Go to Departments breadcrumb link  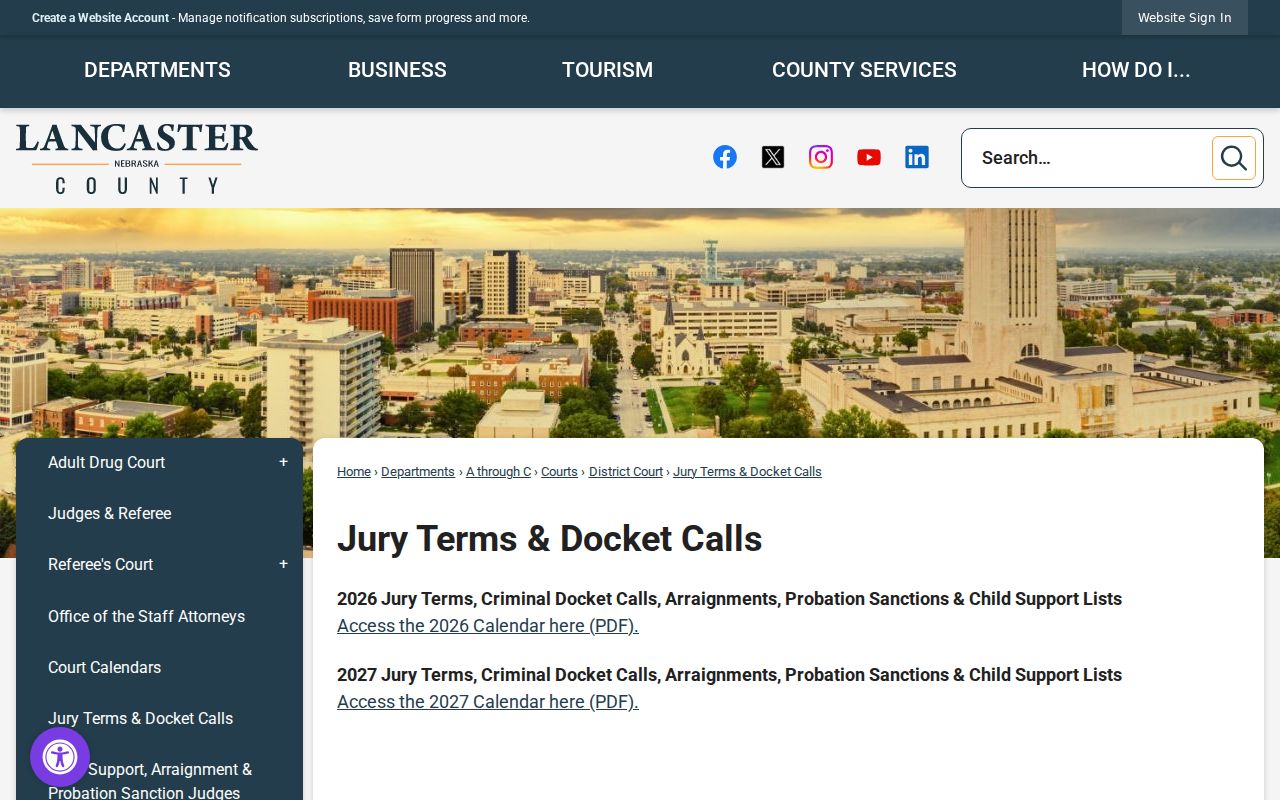tap(418, 472)
